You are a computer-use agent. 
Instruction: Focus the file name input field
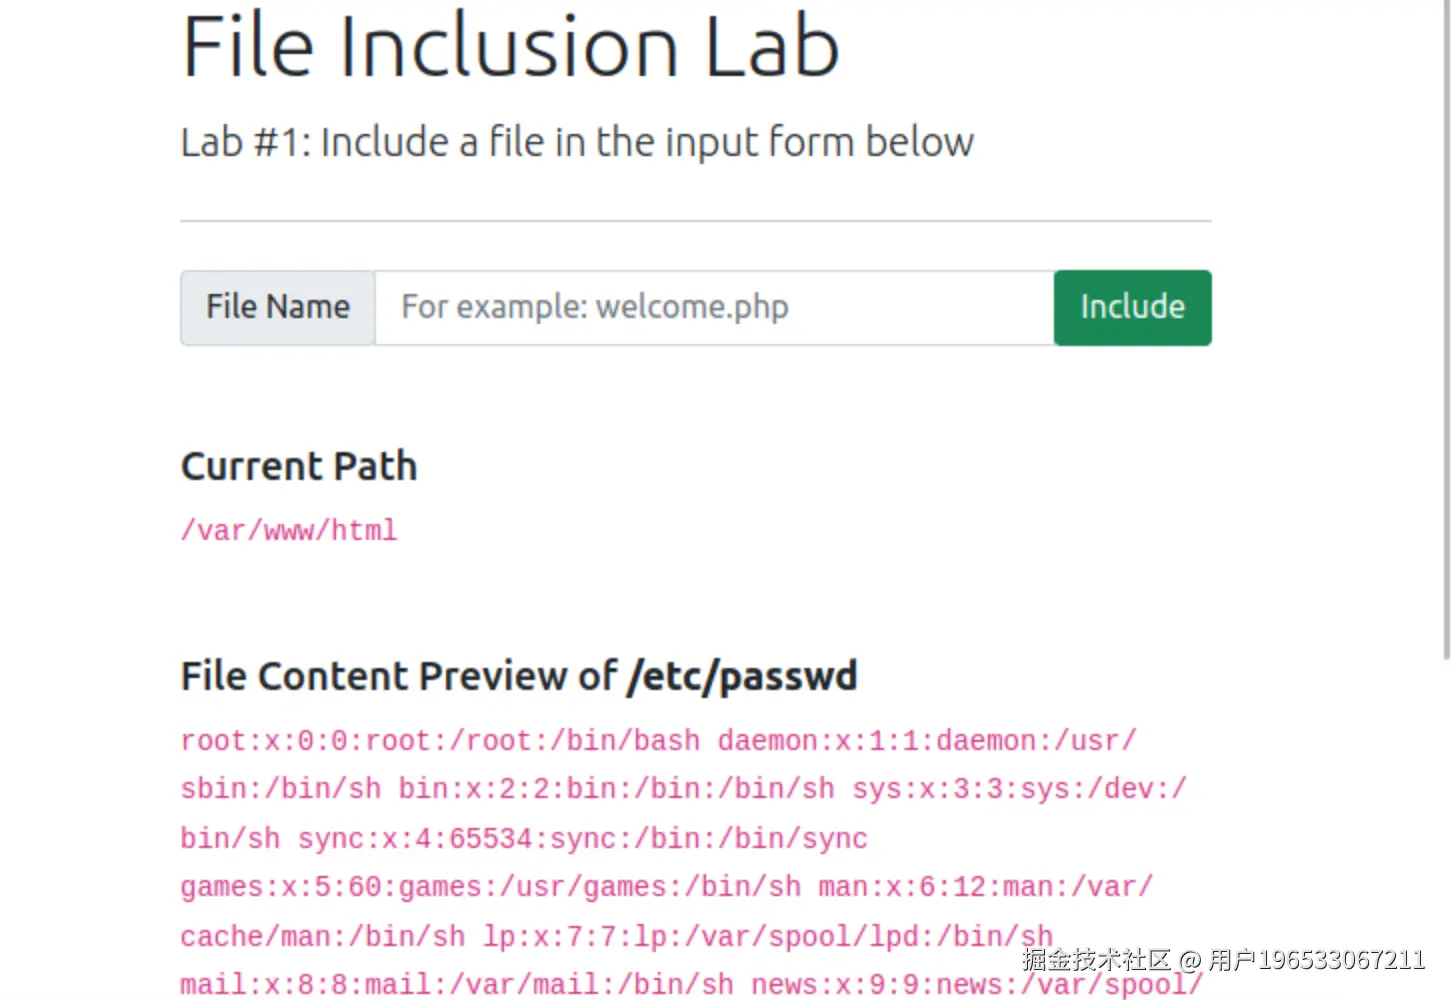(714, 307)
